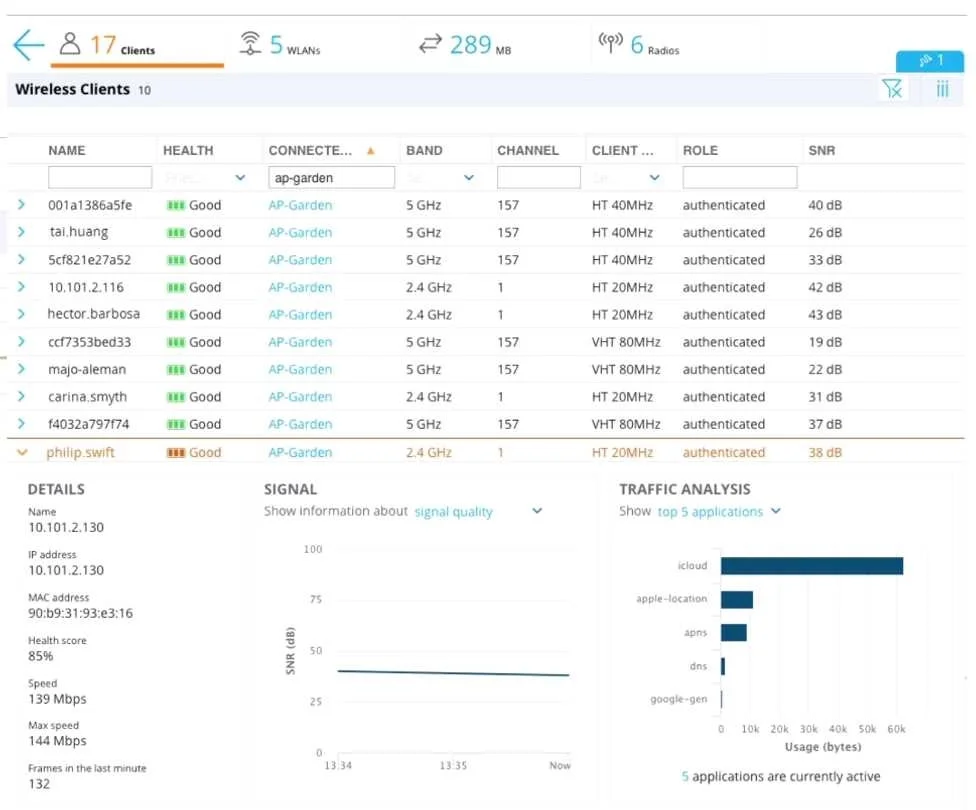Sort by the Connected To column arrow
This screenshot has width=976, height=810.
pyautogui.click(x=371, y=151)
